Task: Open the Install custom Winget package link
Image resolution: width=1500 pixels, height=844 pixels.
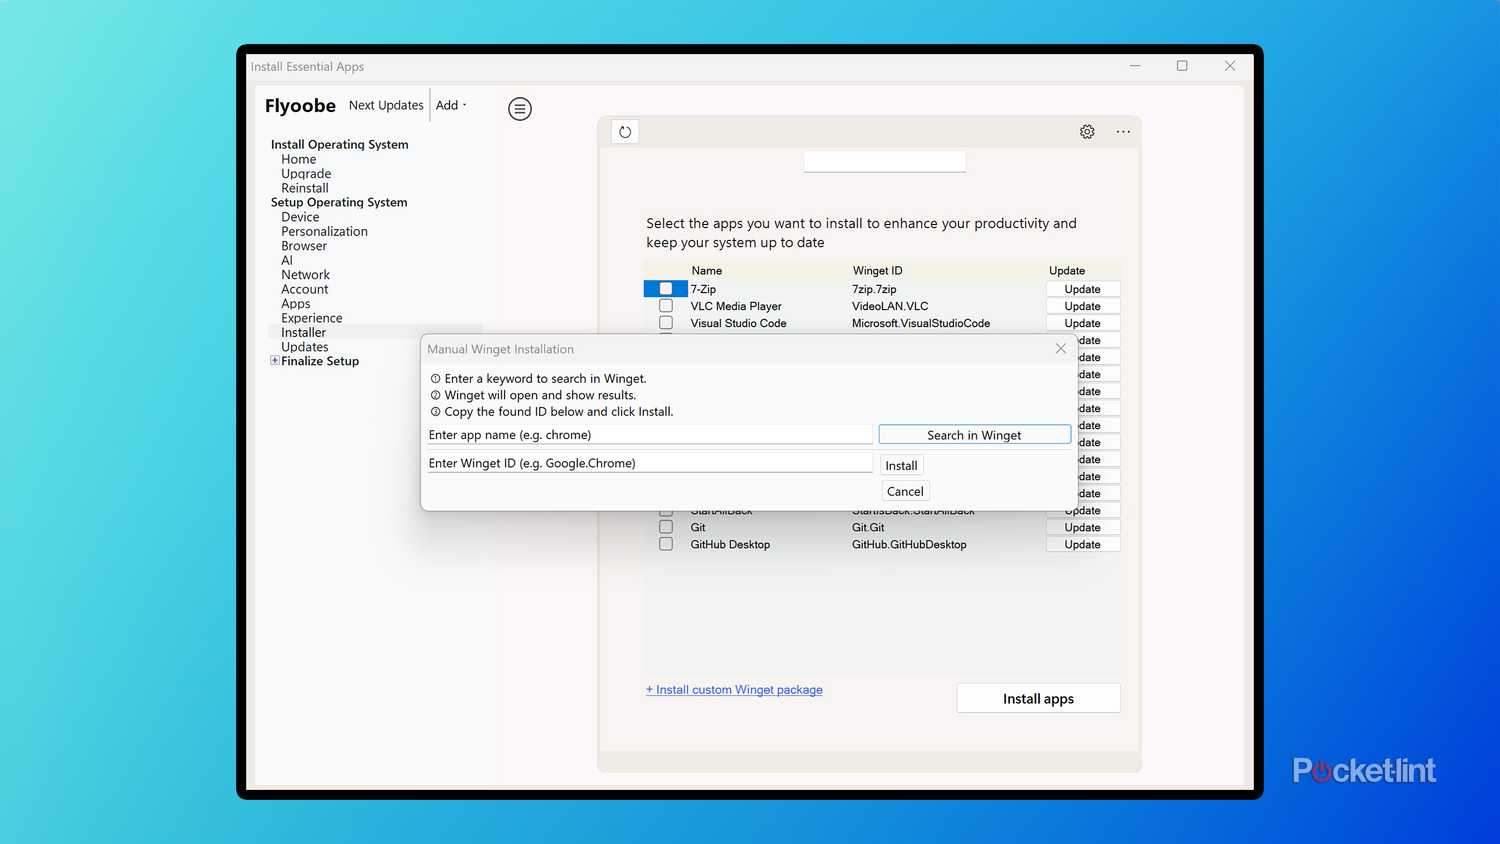Action: [x=734, y=689]
